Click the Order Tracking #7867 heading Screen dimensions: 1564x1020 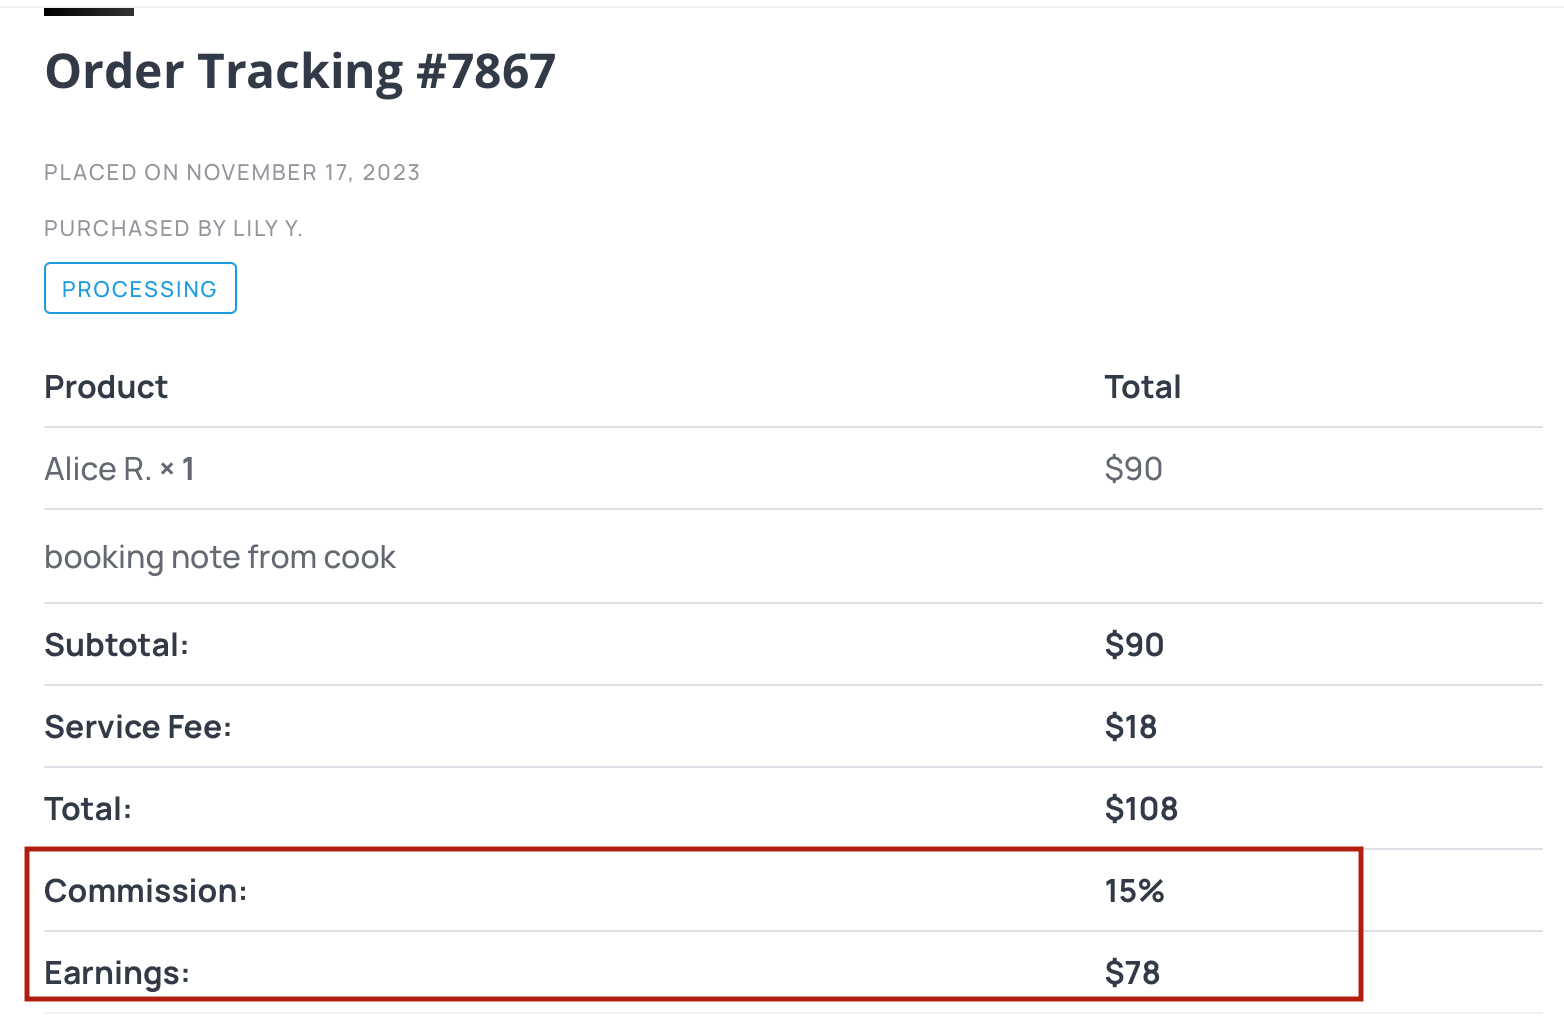[x=300, y=72]
